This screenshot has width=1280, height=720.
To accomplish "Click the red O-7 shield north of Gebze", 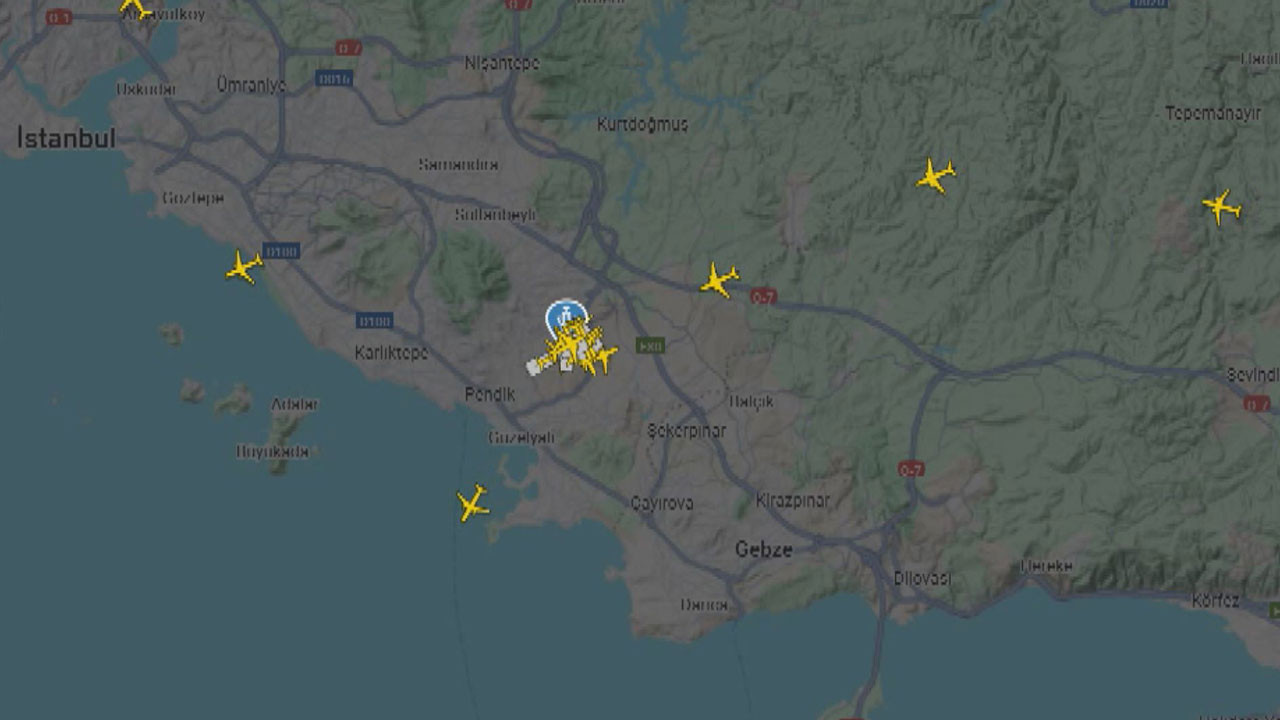I will coord(911,469).
